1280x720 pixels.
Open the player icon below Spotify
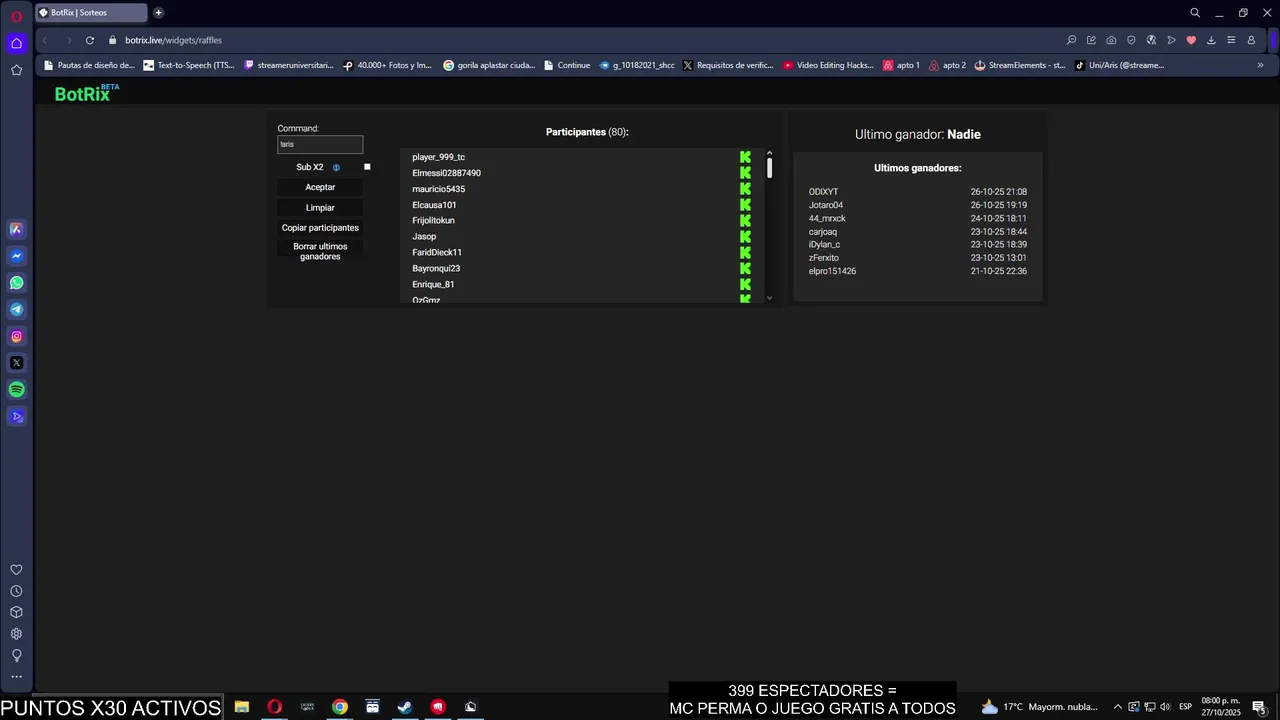[16, 417]
